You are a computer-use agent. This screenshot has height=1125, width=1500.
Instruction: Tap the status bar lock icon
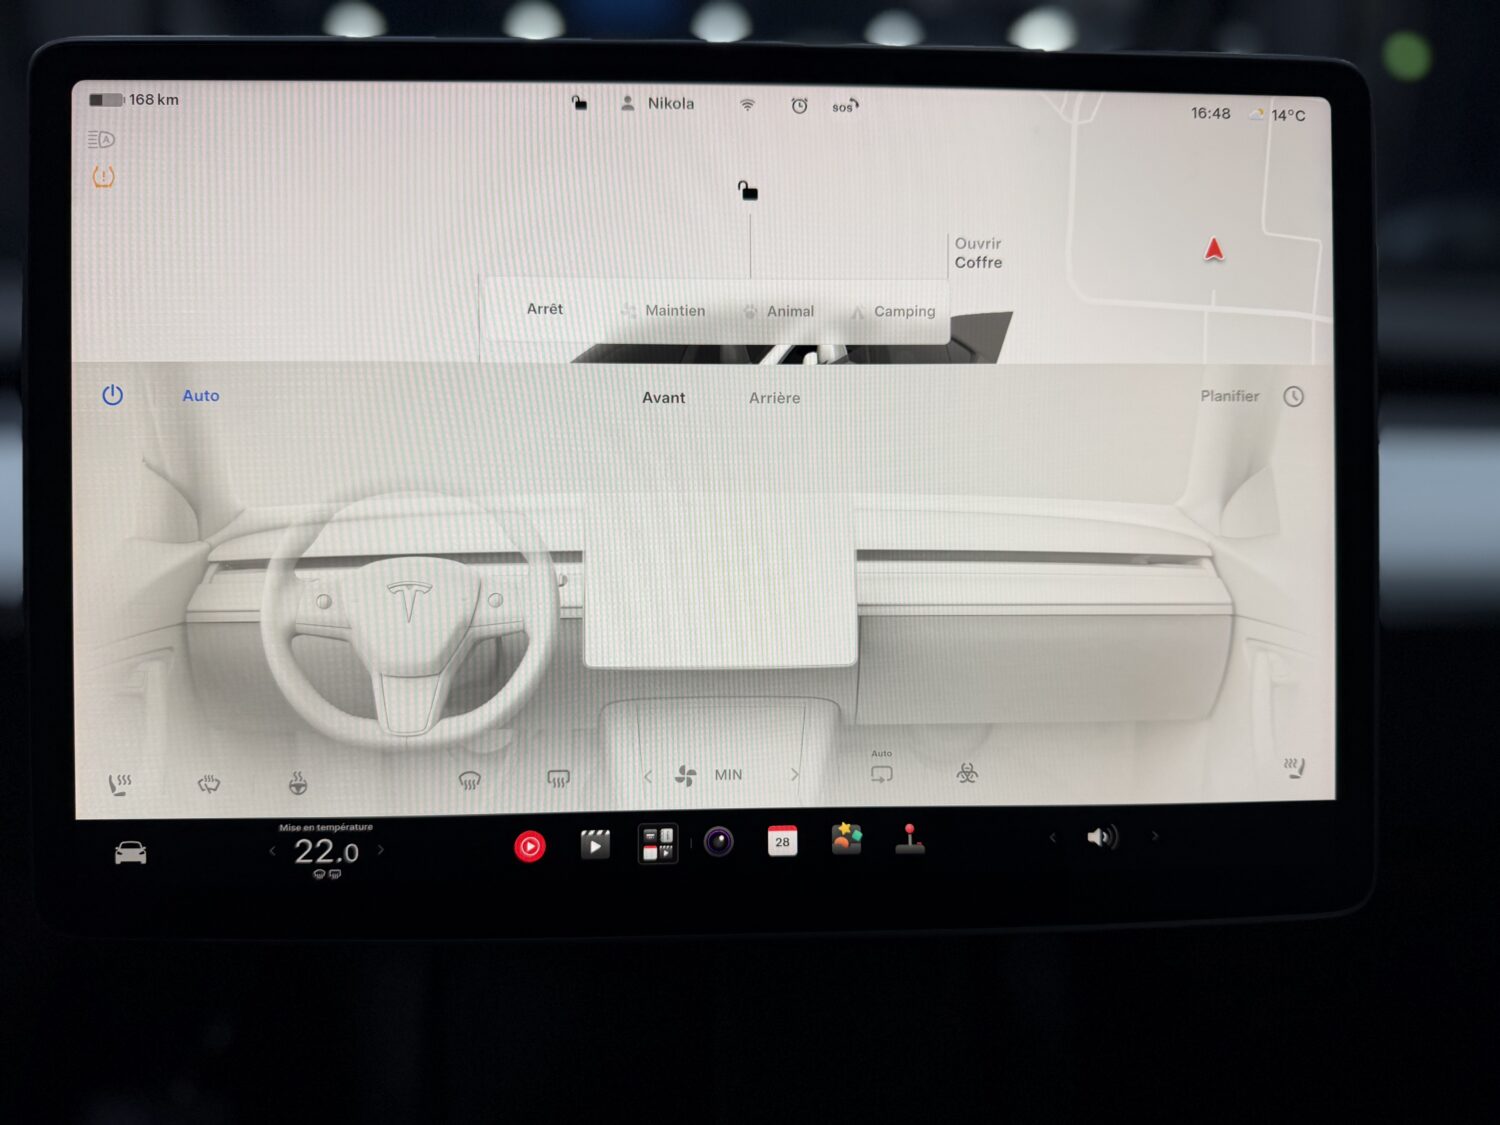[x=579, y=103]
